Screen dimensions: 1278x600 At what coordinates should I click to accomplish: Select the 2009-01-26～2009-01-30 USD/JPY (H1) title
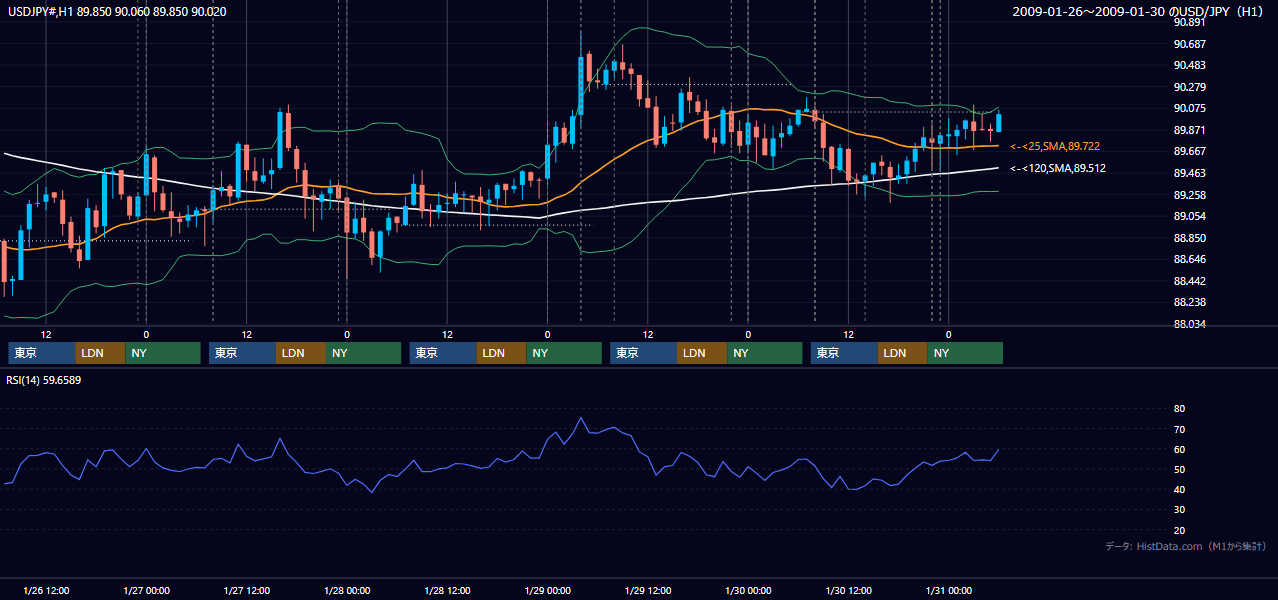(1140, 12)
